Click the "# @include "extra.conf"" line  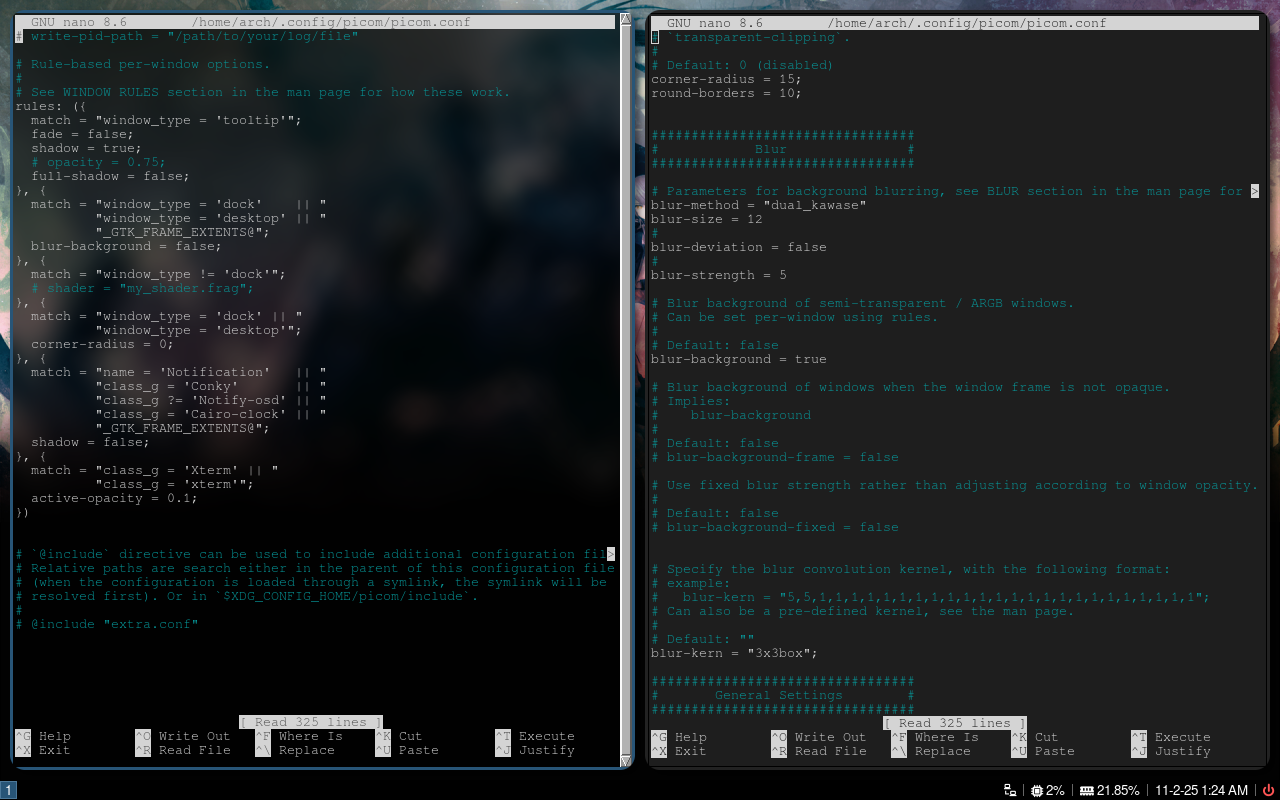point(107,624)
